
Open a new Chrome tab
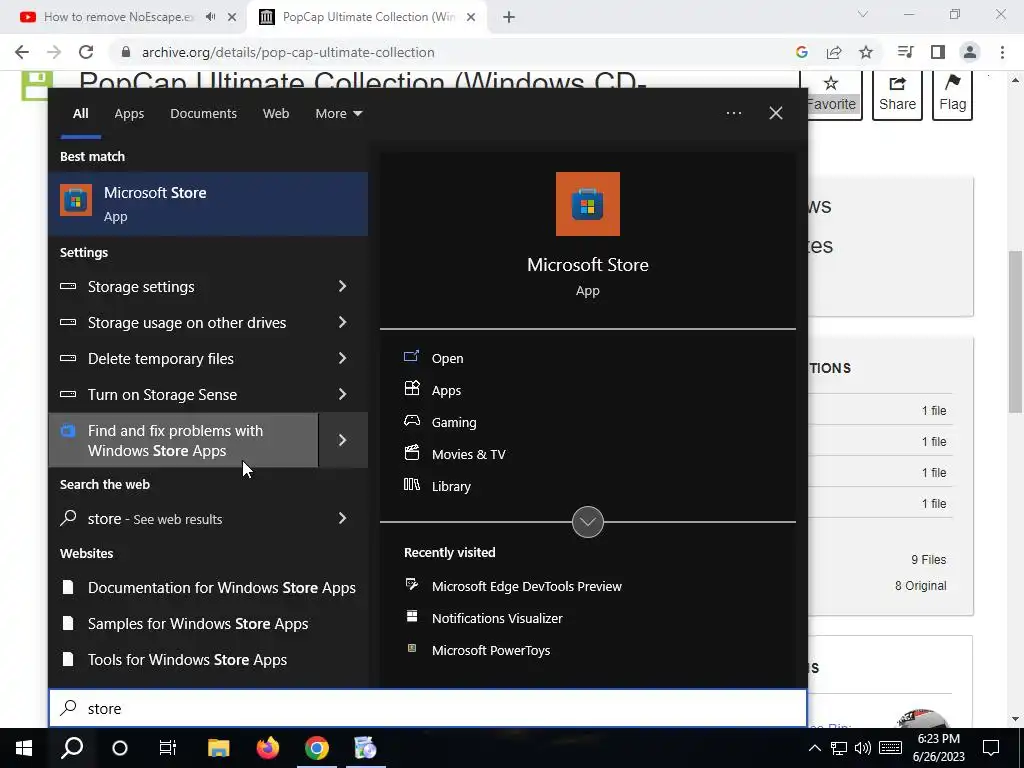click(x=509, y=17)
